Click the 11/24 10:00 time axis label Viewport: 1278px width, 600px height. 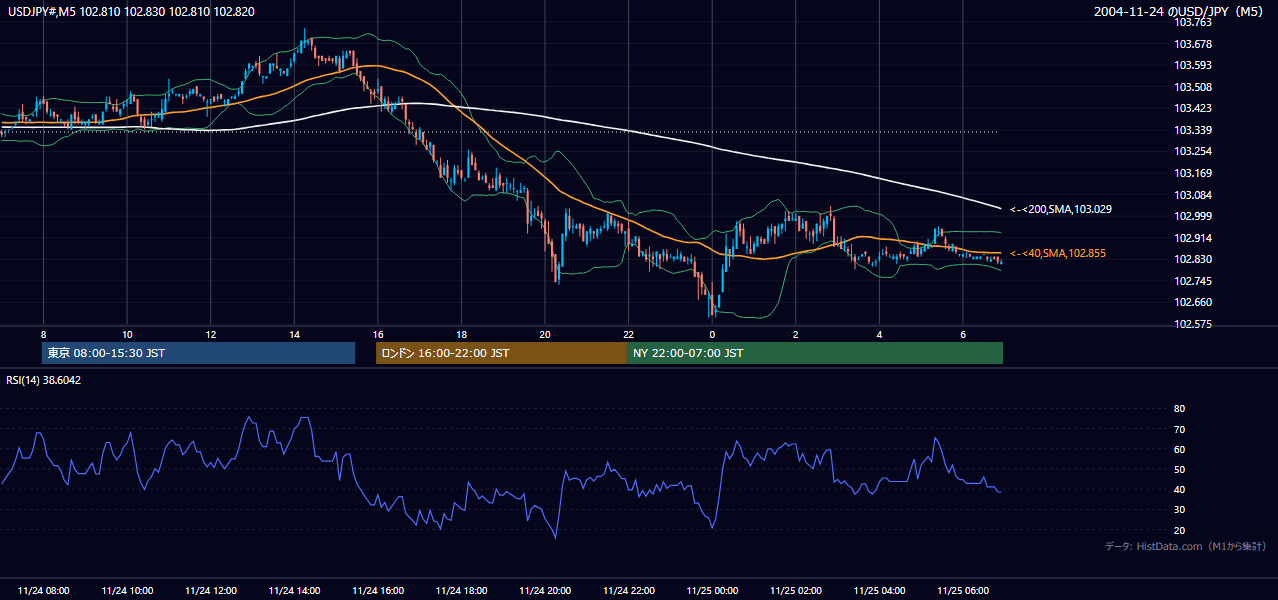tap(127, 591)
